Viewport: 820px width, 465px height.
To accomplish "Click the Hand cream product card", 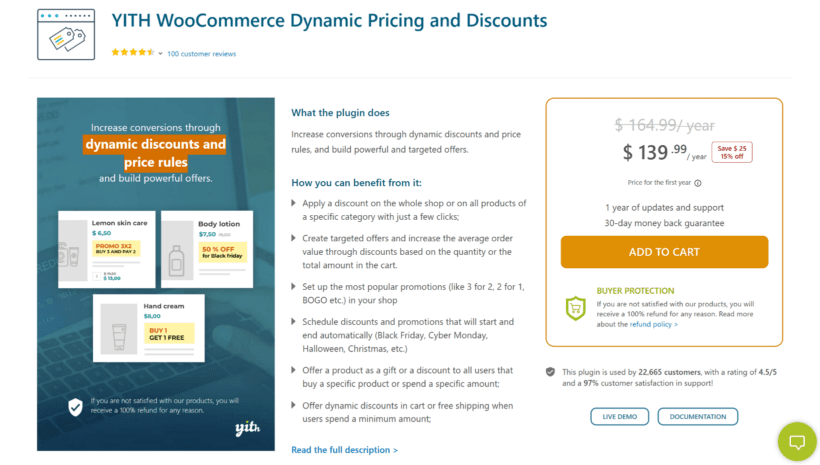I will 149,328.
